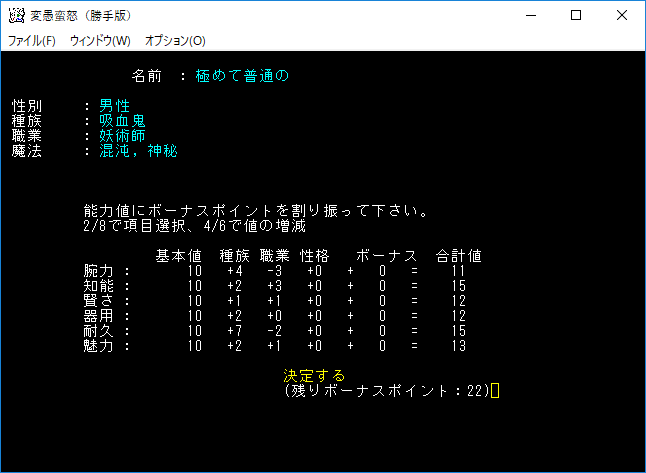This screenshot has width=646, height=473.
Task: Click the Hengband app icon in title bar
Action: 16,16
